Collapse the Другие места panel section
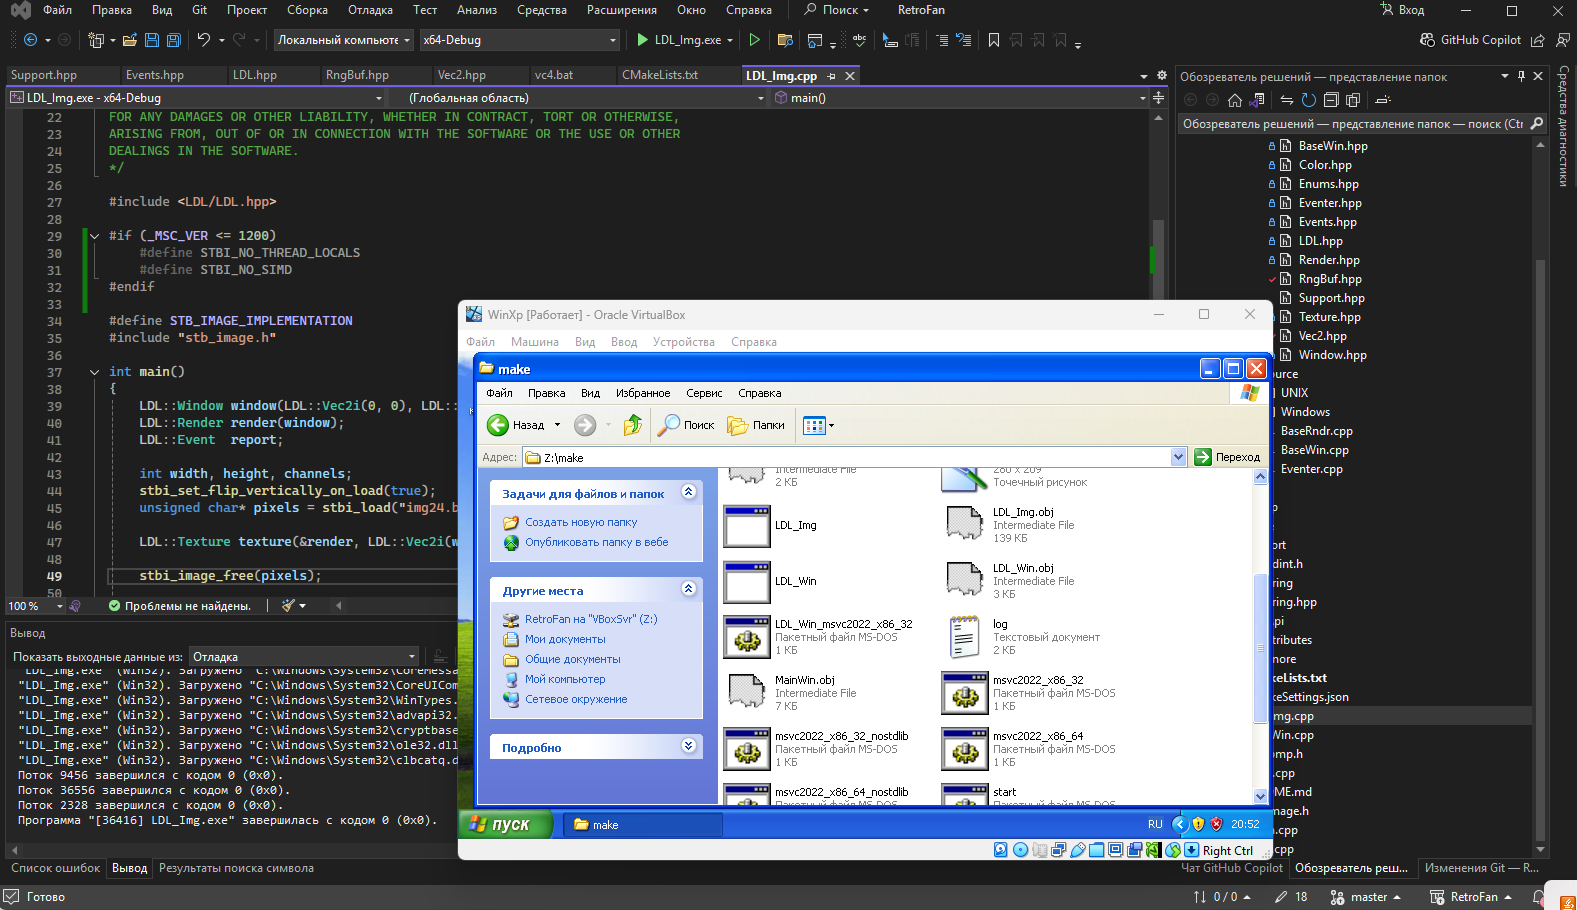The width and height of the screenshot is (1577, 910). coord(688,589)
